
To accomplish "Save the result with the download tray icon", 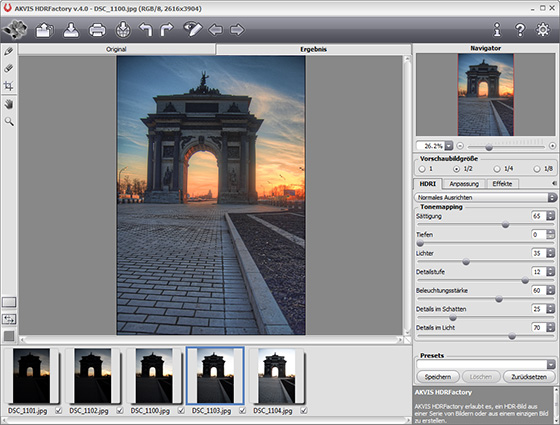I will [x=71, y=30].
